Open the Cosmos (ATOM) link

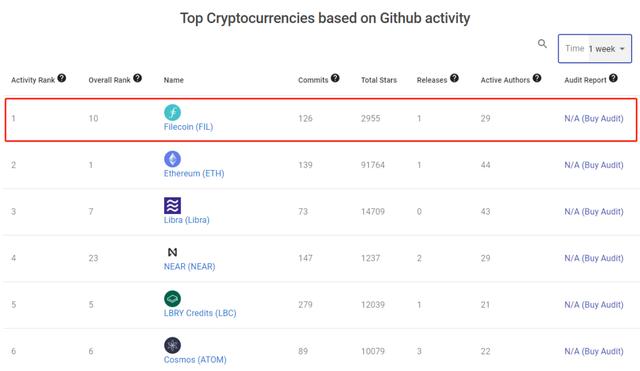point(195,360)
